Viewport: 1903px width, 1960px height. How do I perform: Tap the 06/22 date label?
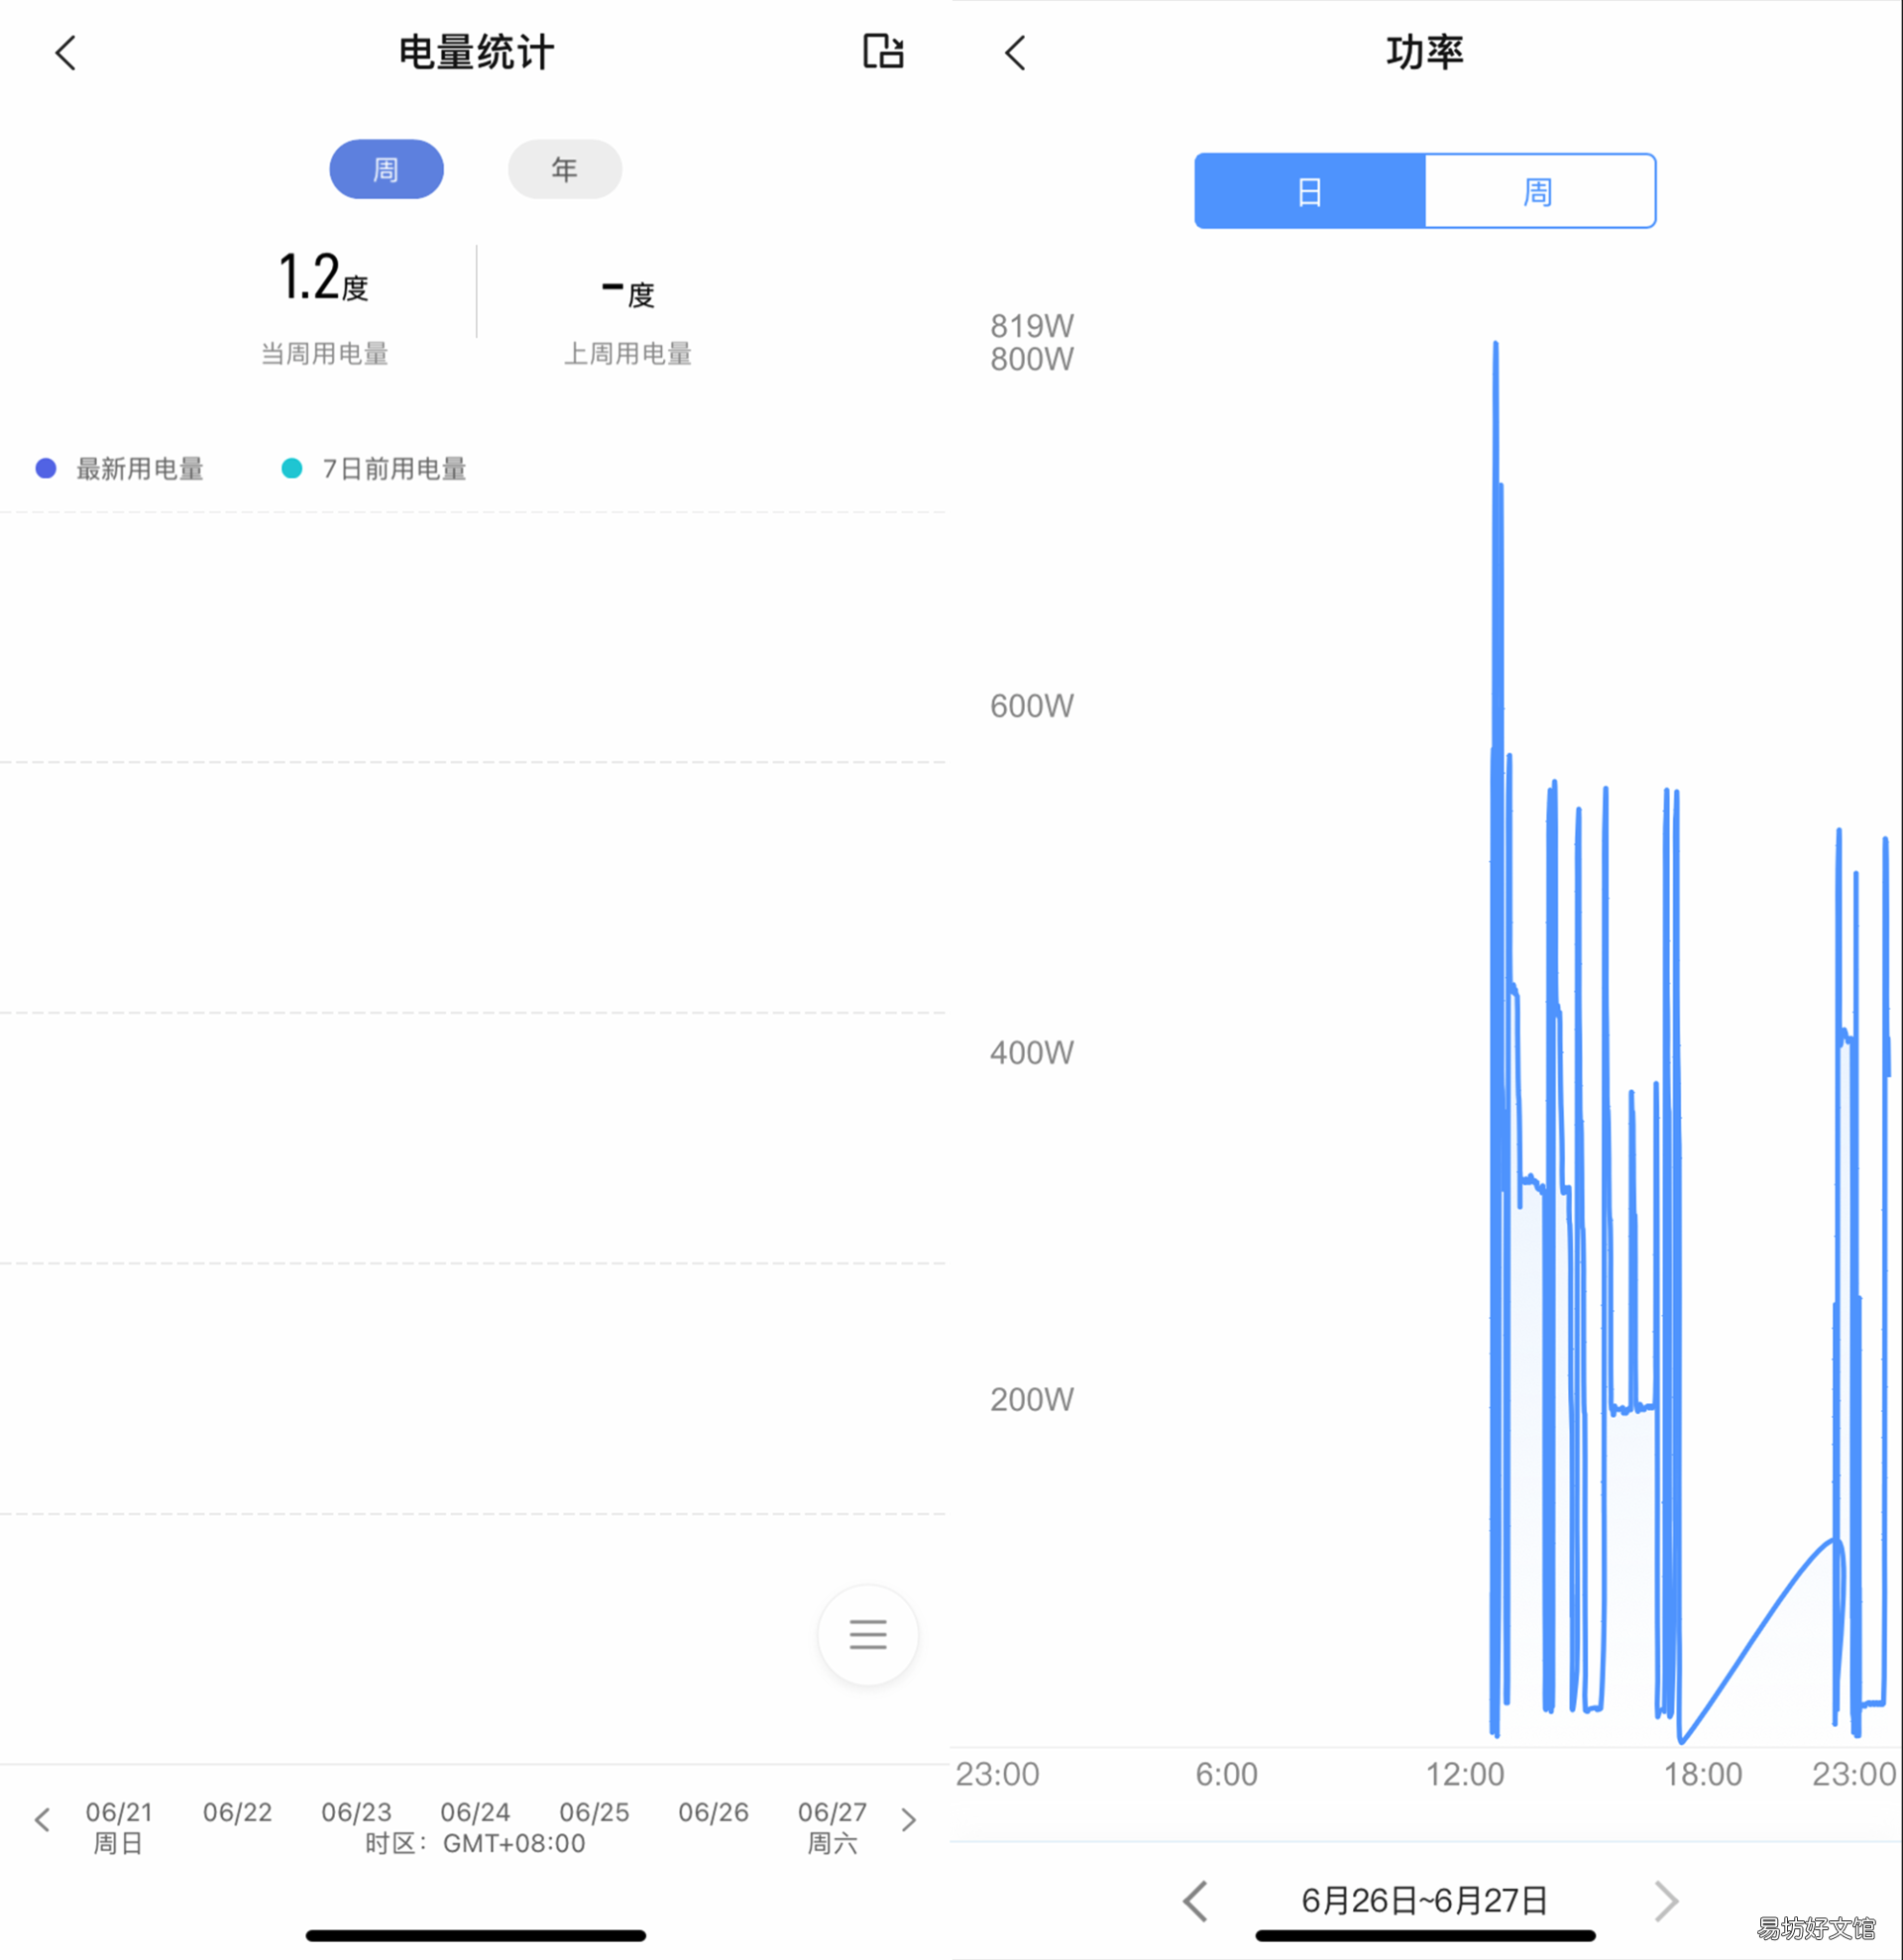click(x=238, y=1812)
